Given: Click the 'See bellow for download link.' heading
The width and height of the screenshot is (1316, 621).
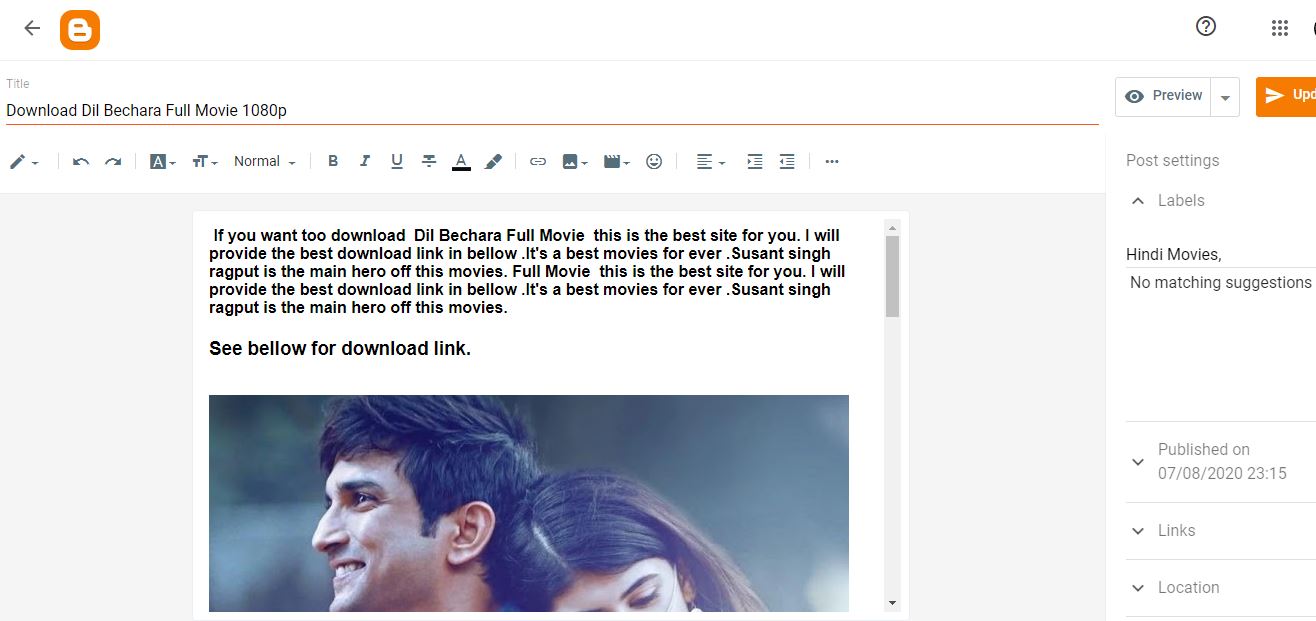Looking at the screenshot, I should point(340,349).
